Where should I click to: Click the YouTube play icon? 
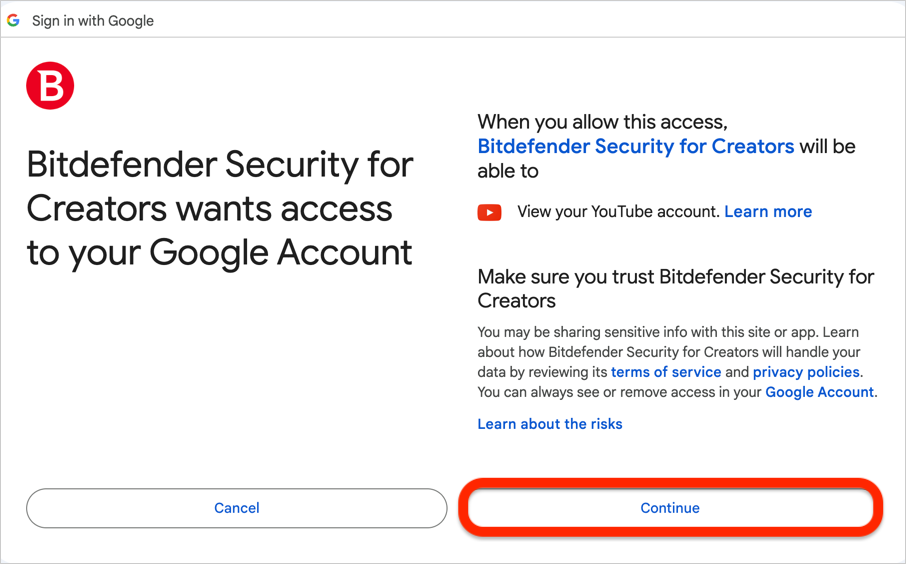[489, 213]
